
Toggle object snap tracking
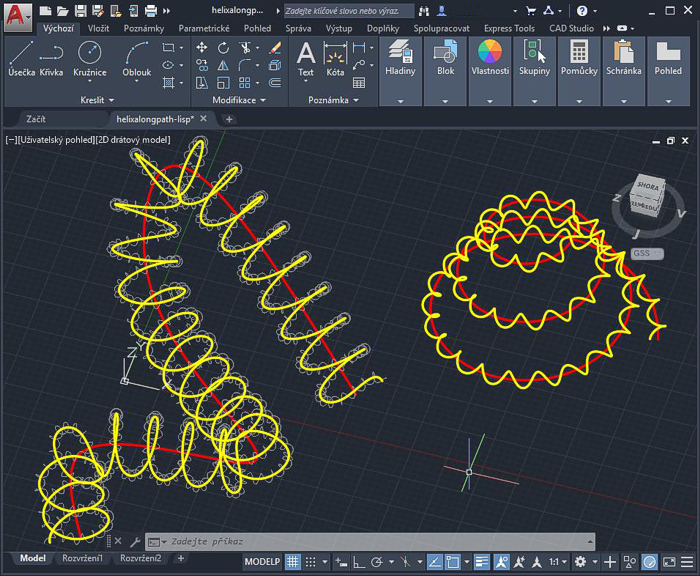(435, 562)
